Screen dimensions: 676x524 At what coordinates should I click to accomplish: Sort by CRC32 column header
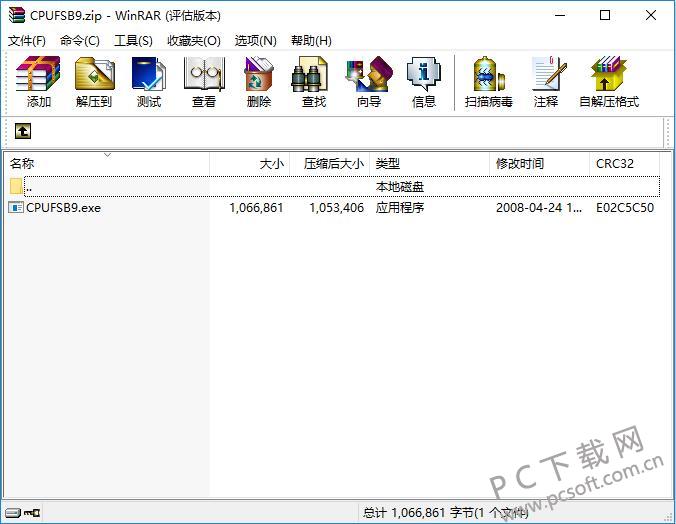pos(625,163)
